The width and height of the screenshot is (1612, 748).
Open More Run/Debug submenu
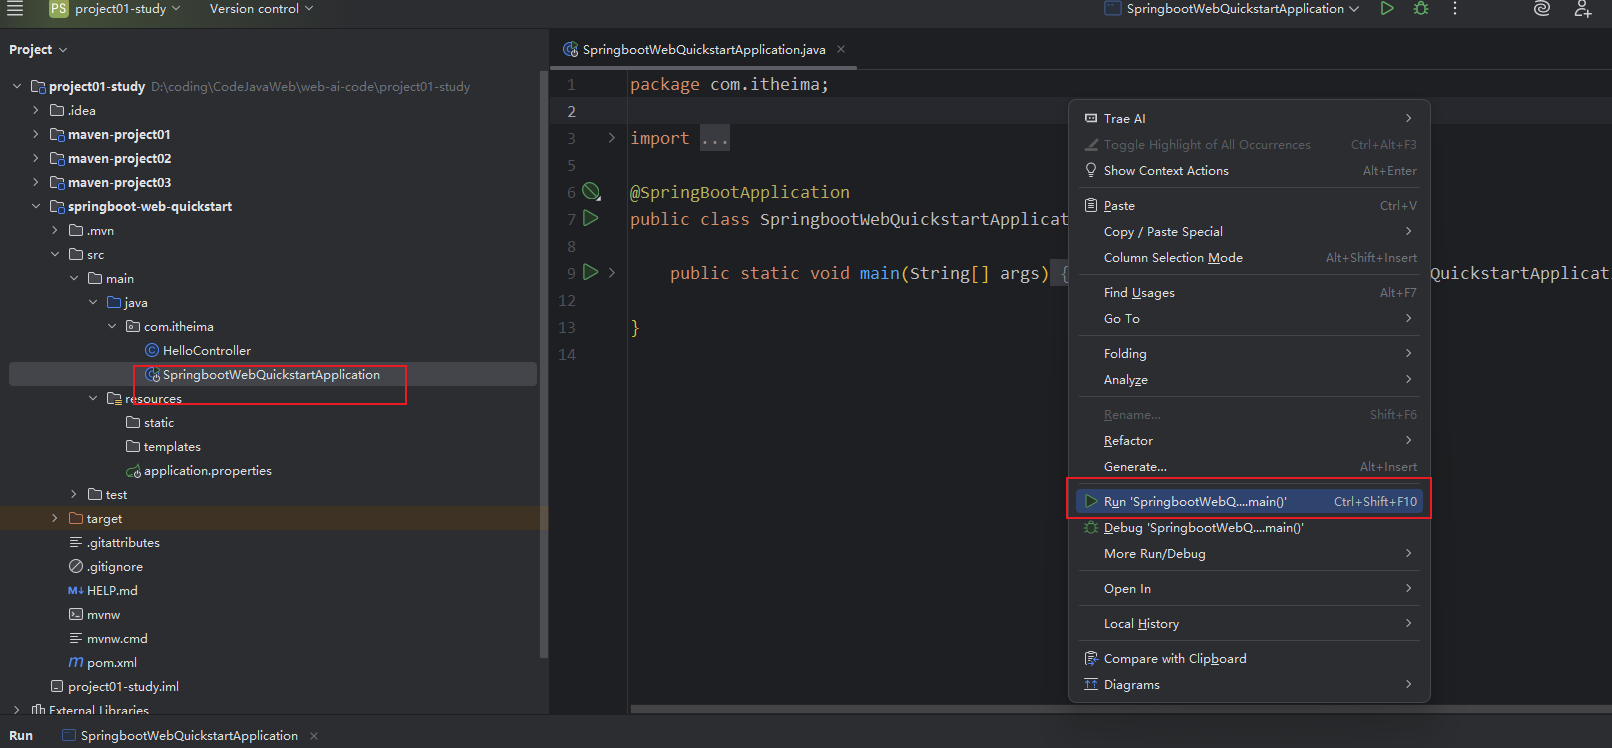pyautogui.click(x=1249, y=554)
